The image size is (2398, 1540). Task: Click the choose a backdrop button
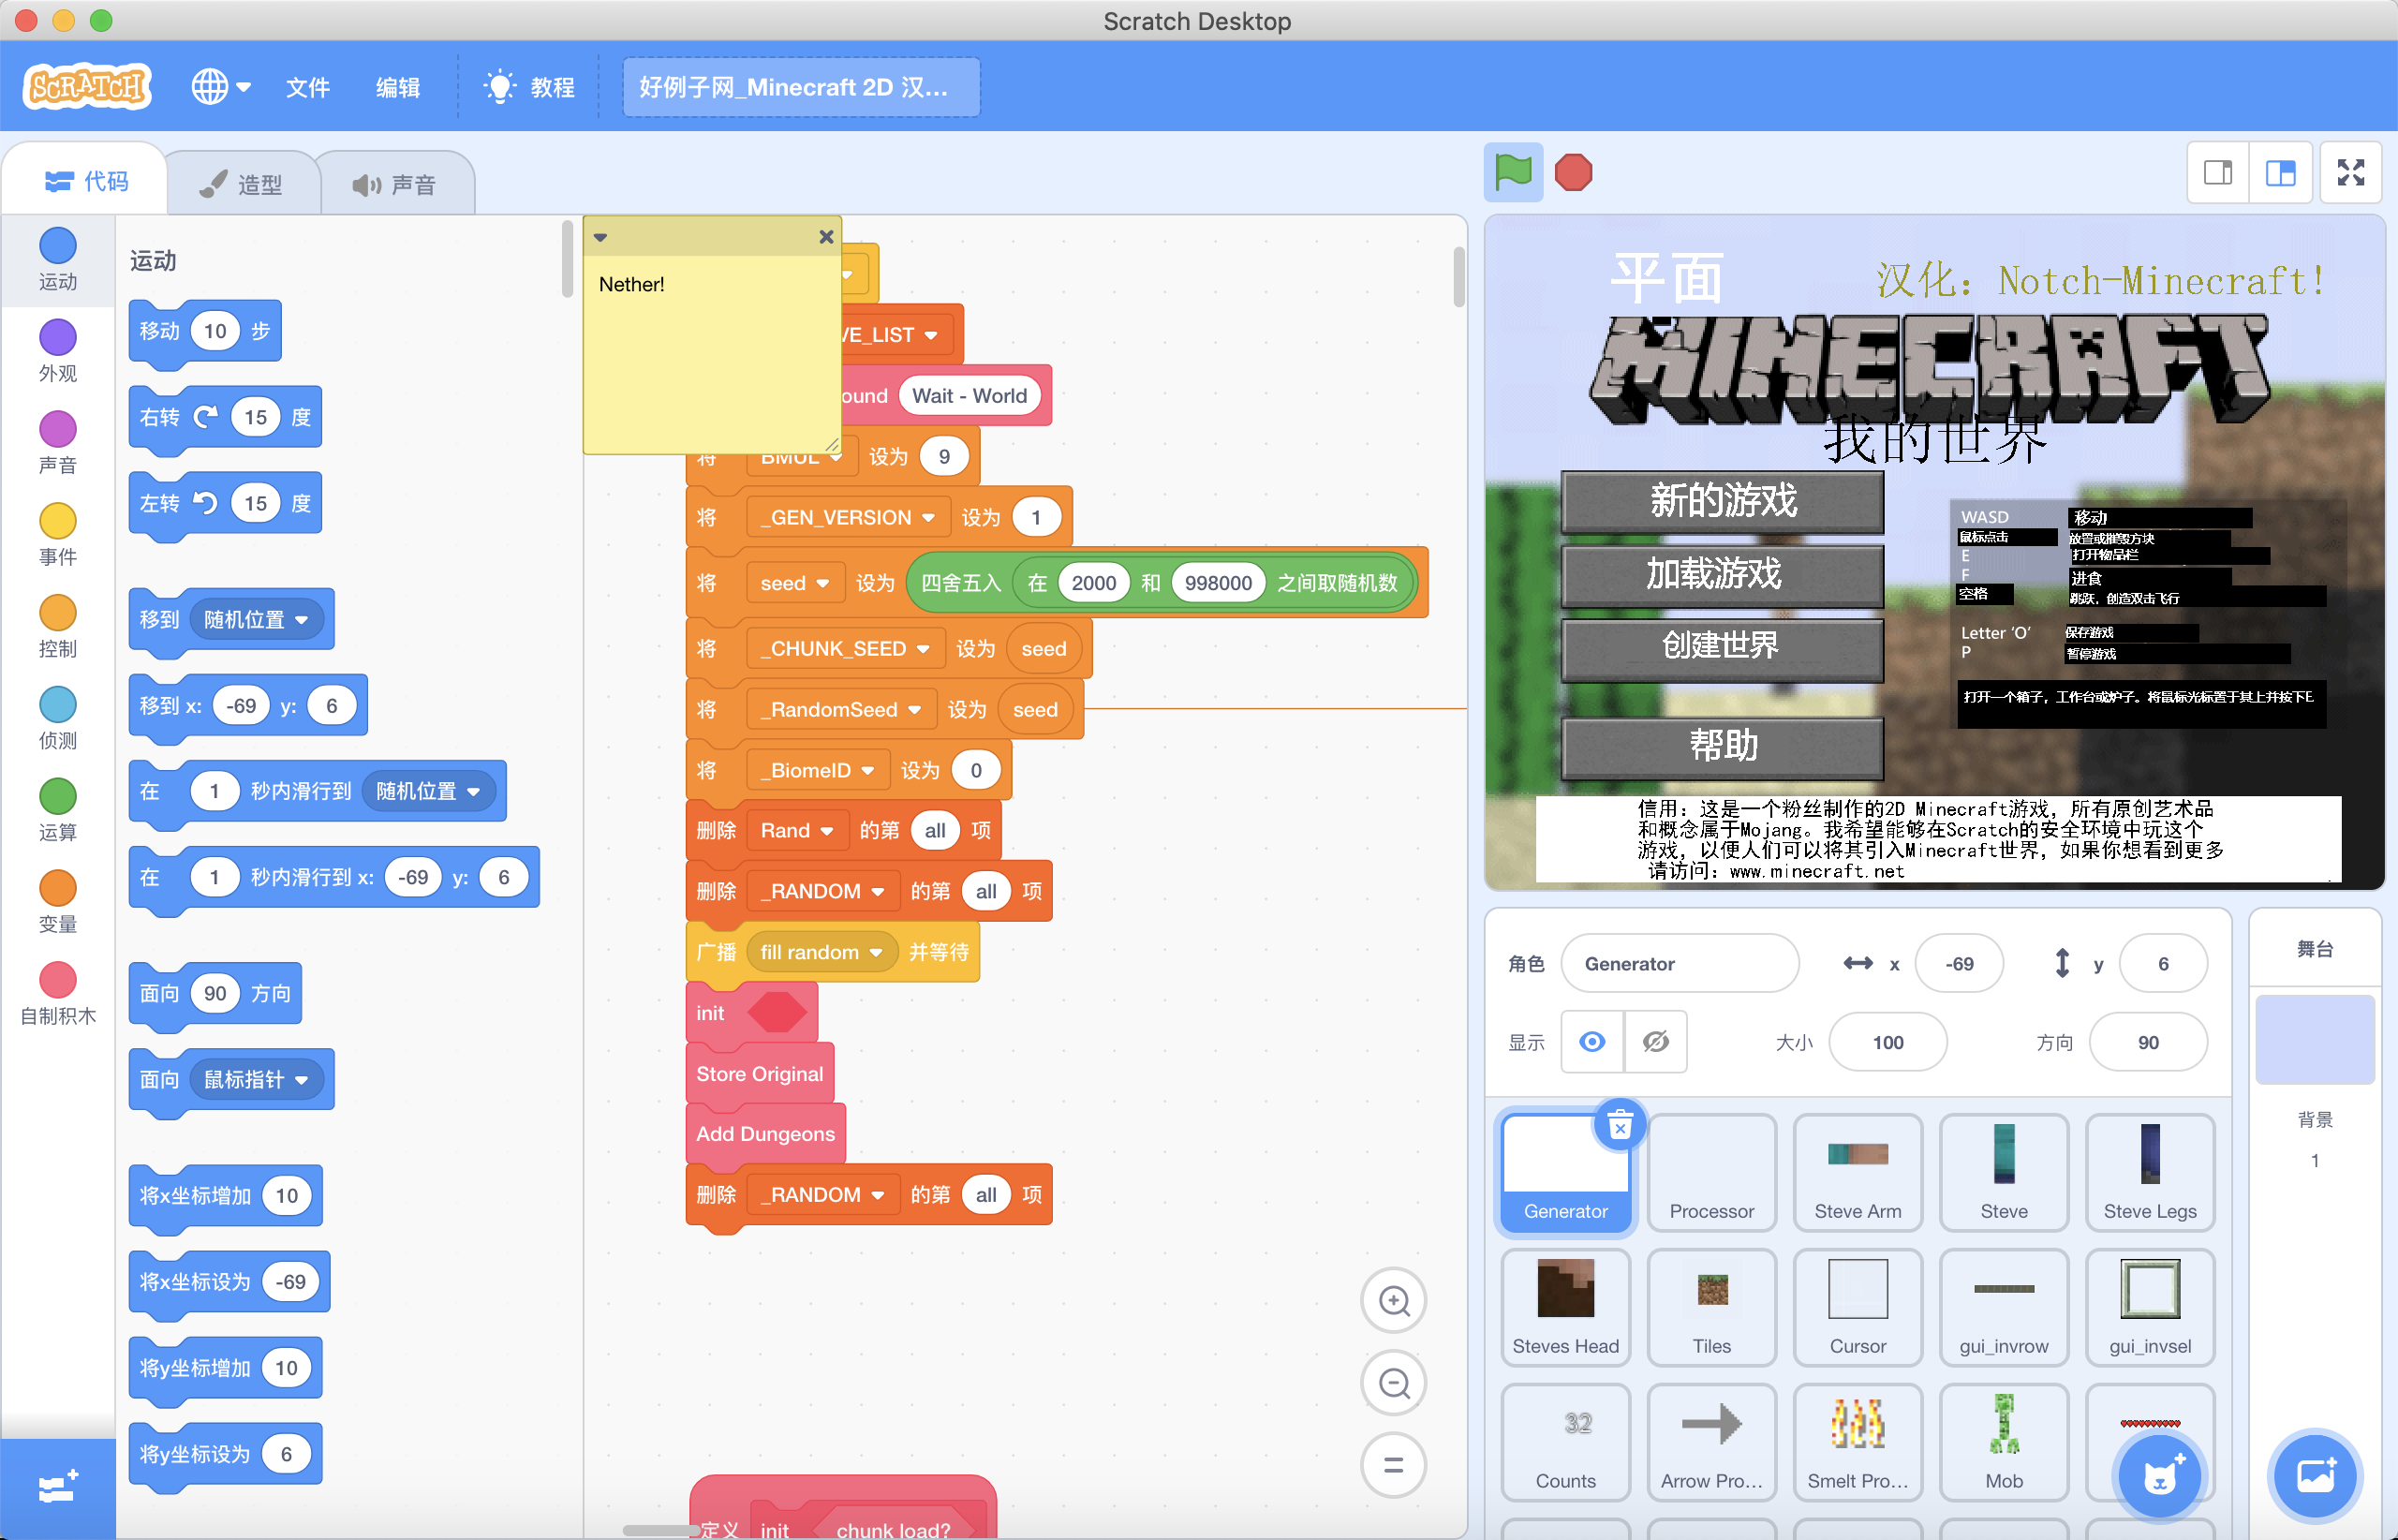(x=2315, y=1476)
